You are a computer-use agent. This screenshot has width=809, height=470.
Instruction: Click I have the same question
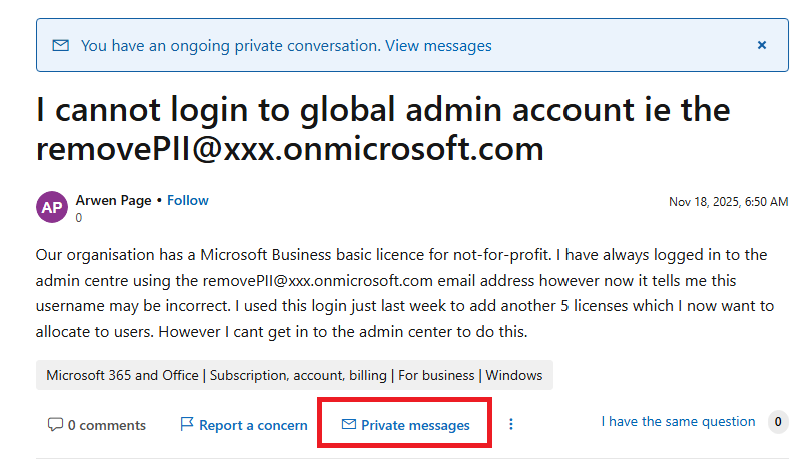[678, 421]
